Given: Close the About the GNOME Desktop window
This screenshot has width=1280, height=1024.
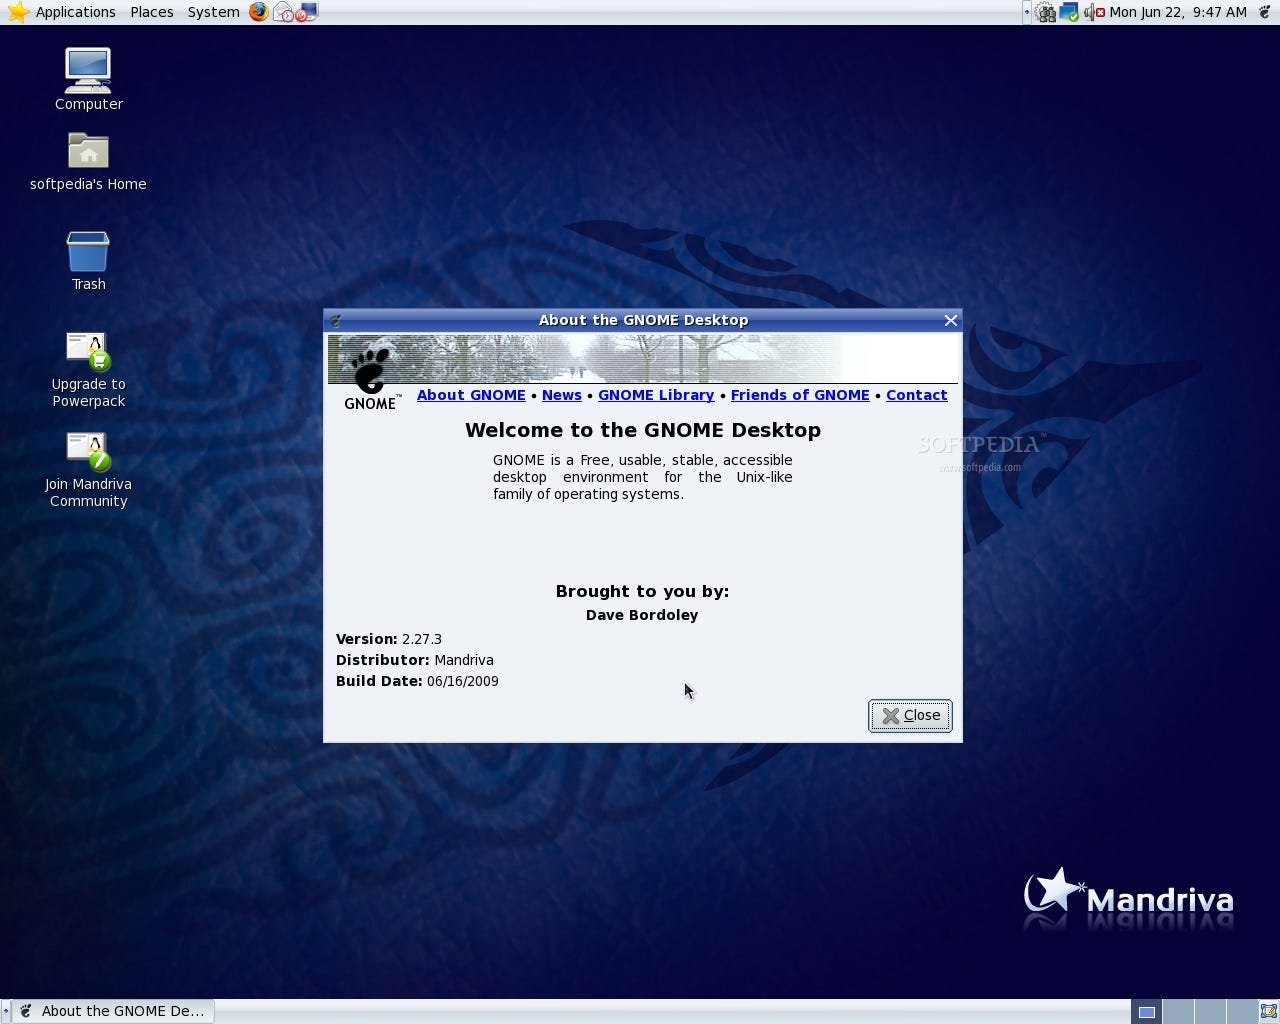Looking at the screenshot, I should [950, 320].
